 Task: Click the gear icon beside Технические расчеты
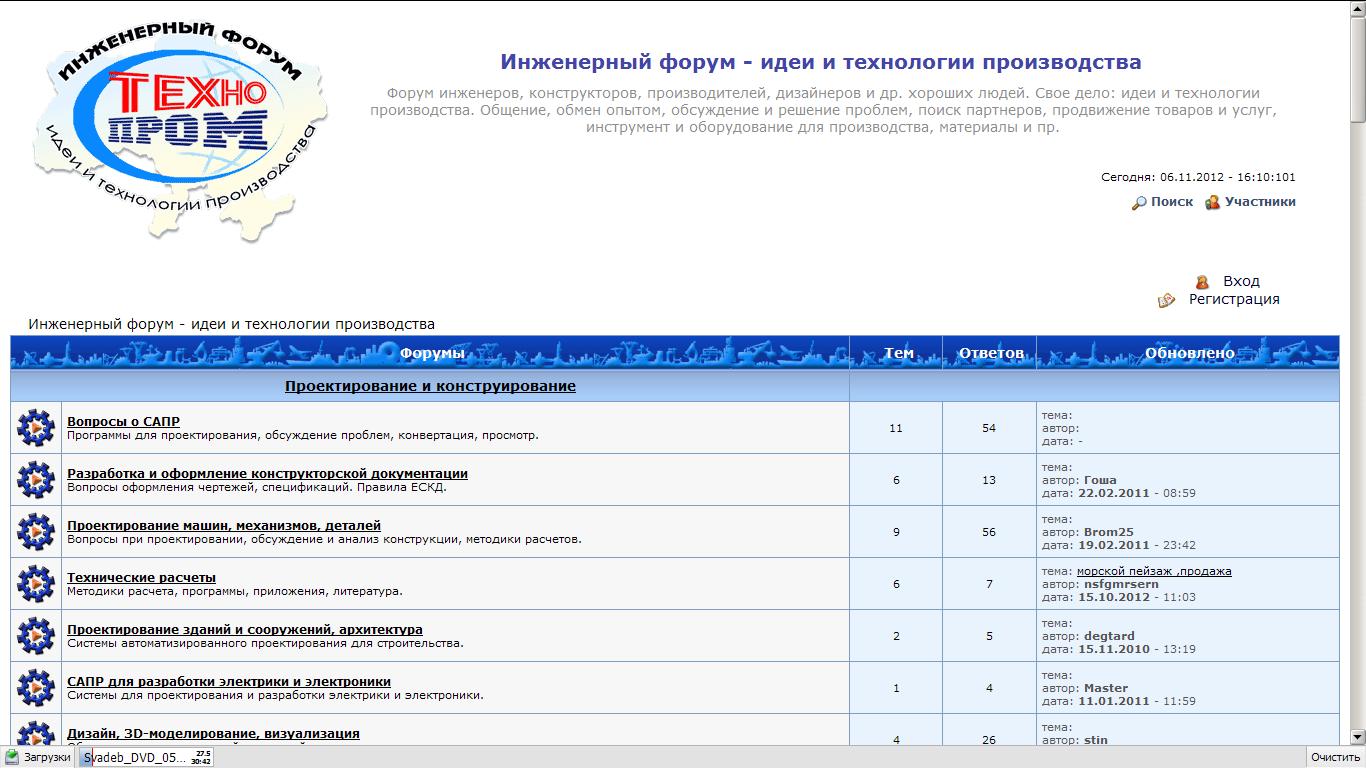[x=36, y=584]
